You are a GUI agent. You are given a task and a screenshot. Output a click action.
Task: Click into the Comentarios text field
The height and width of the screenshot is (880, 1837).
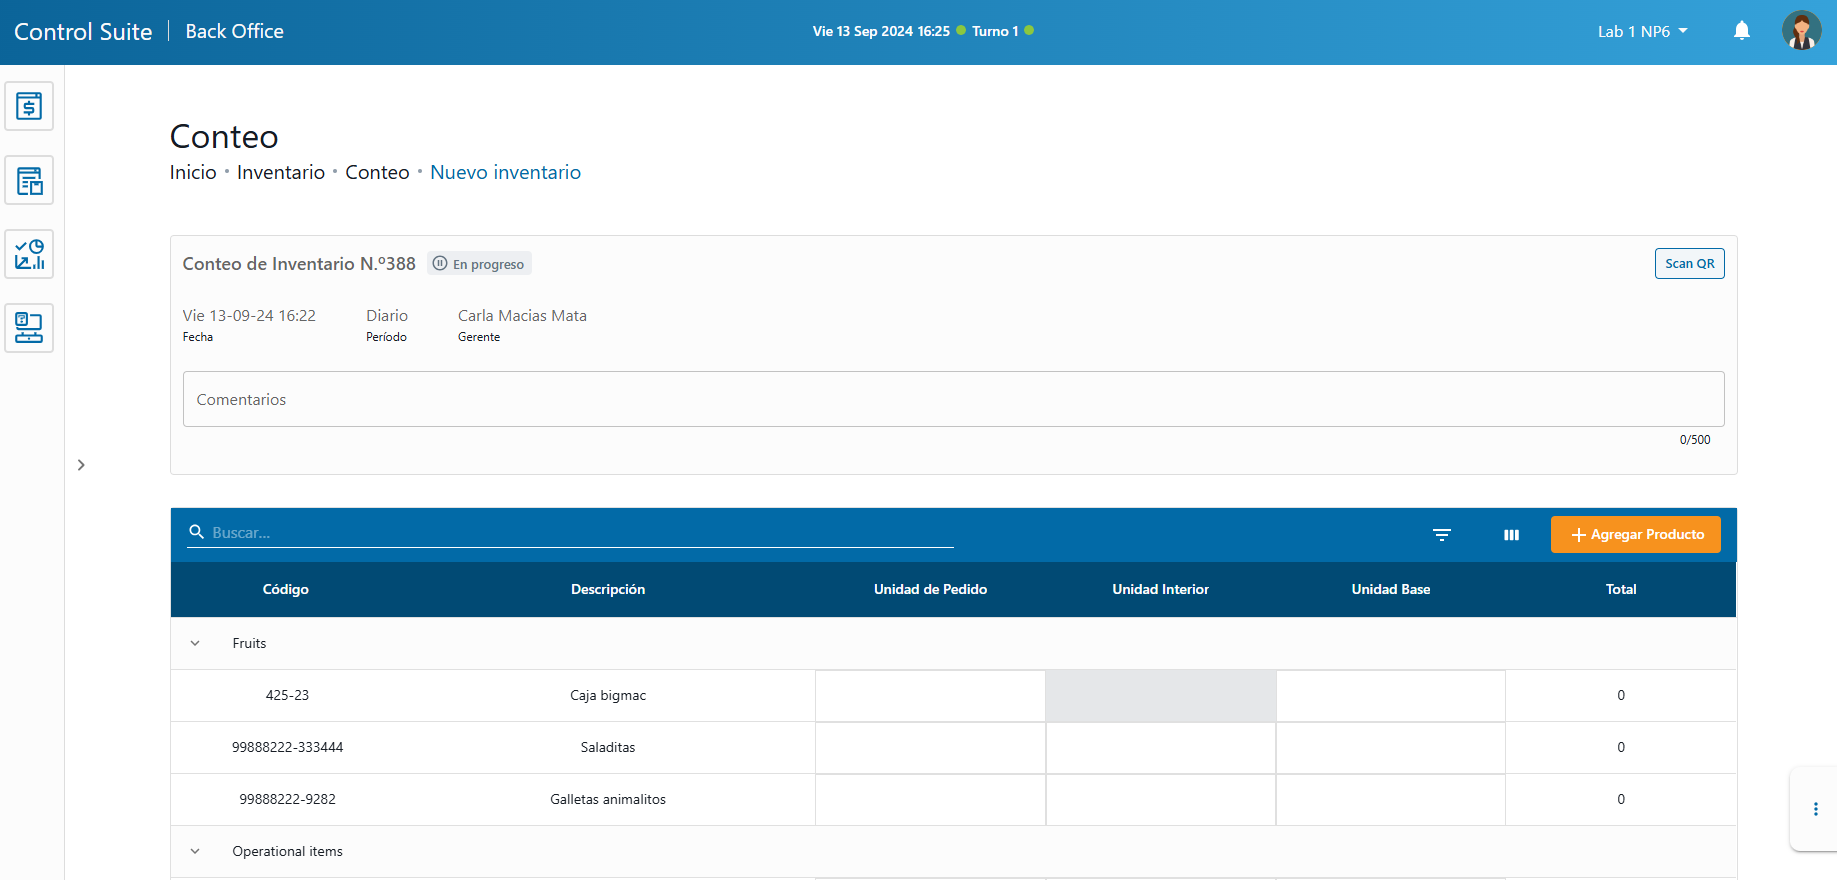[953, 399]
